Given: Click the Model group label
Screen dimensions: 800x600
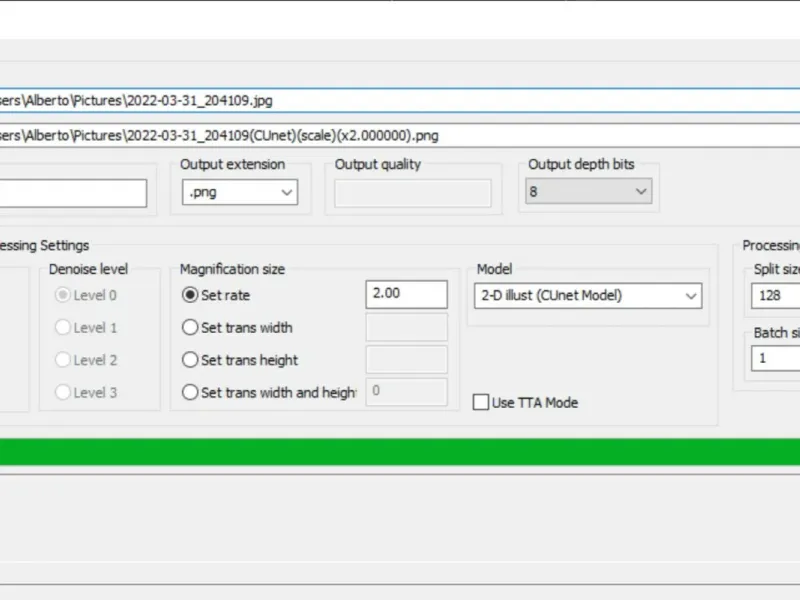Looking at the screenshot, I should pos(494,269).
